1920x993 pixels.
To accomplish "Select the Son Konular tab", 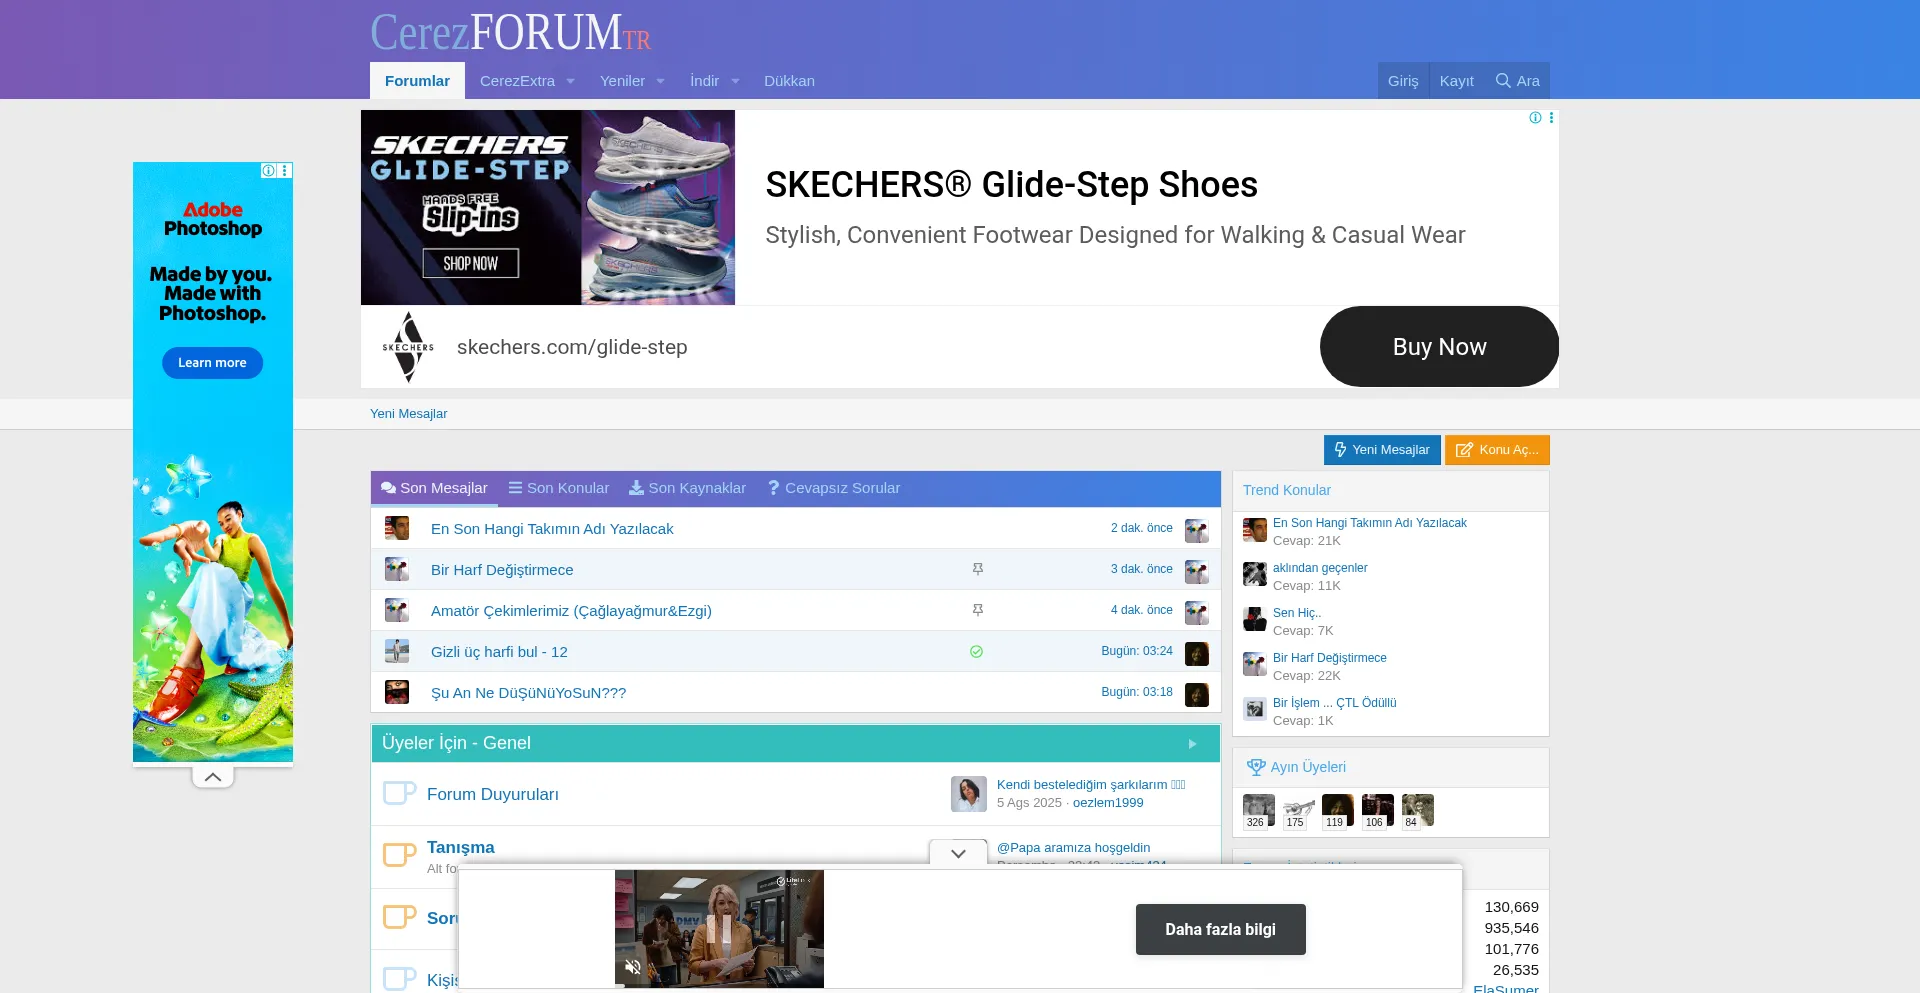I will pos(559,488).
